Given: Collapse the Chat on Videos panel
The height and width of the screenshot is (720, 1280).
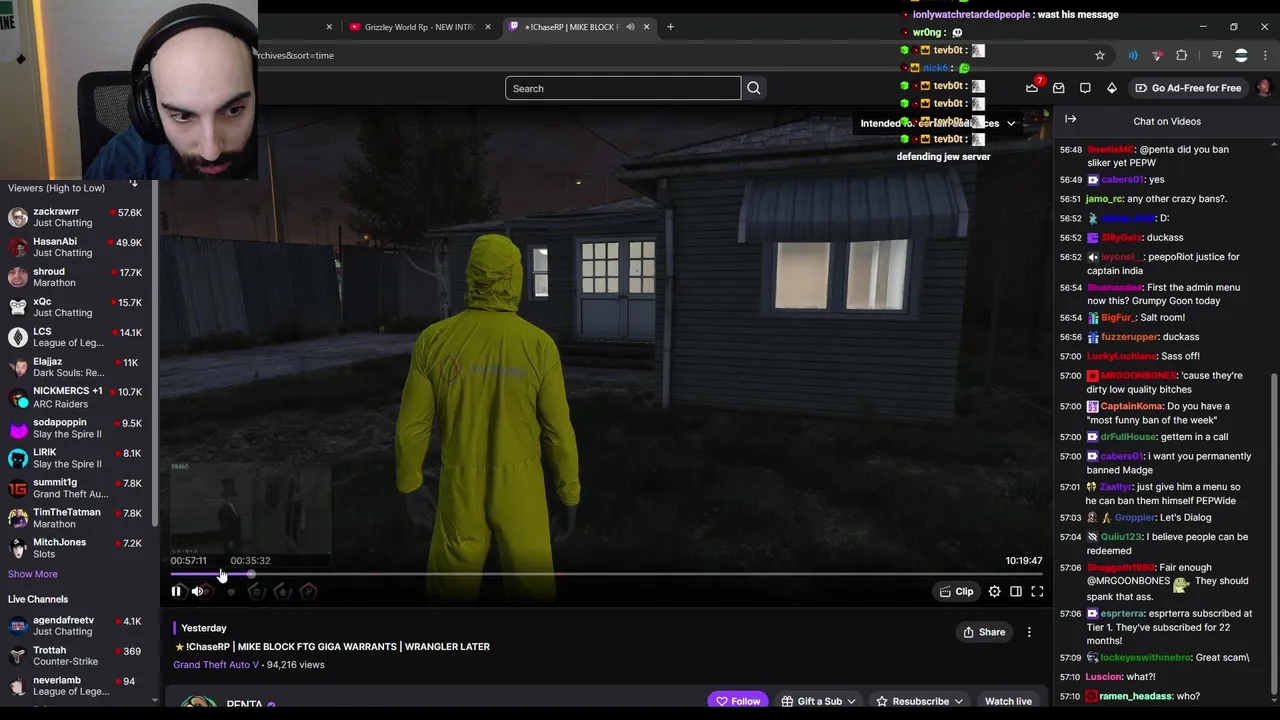Looking at the screenshot, I should coord(1071,120).
